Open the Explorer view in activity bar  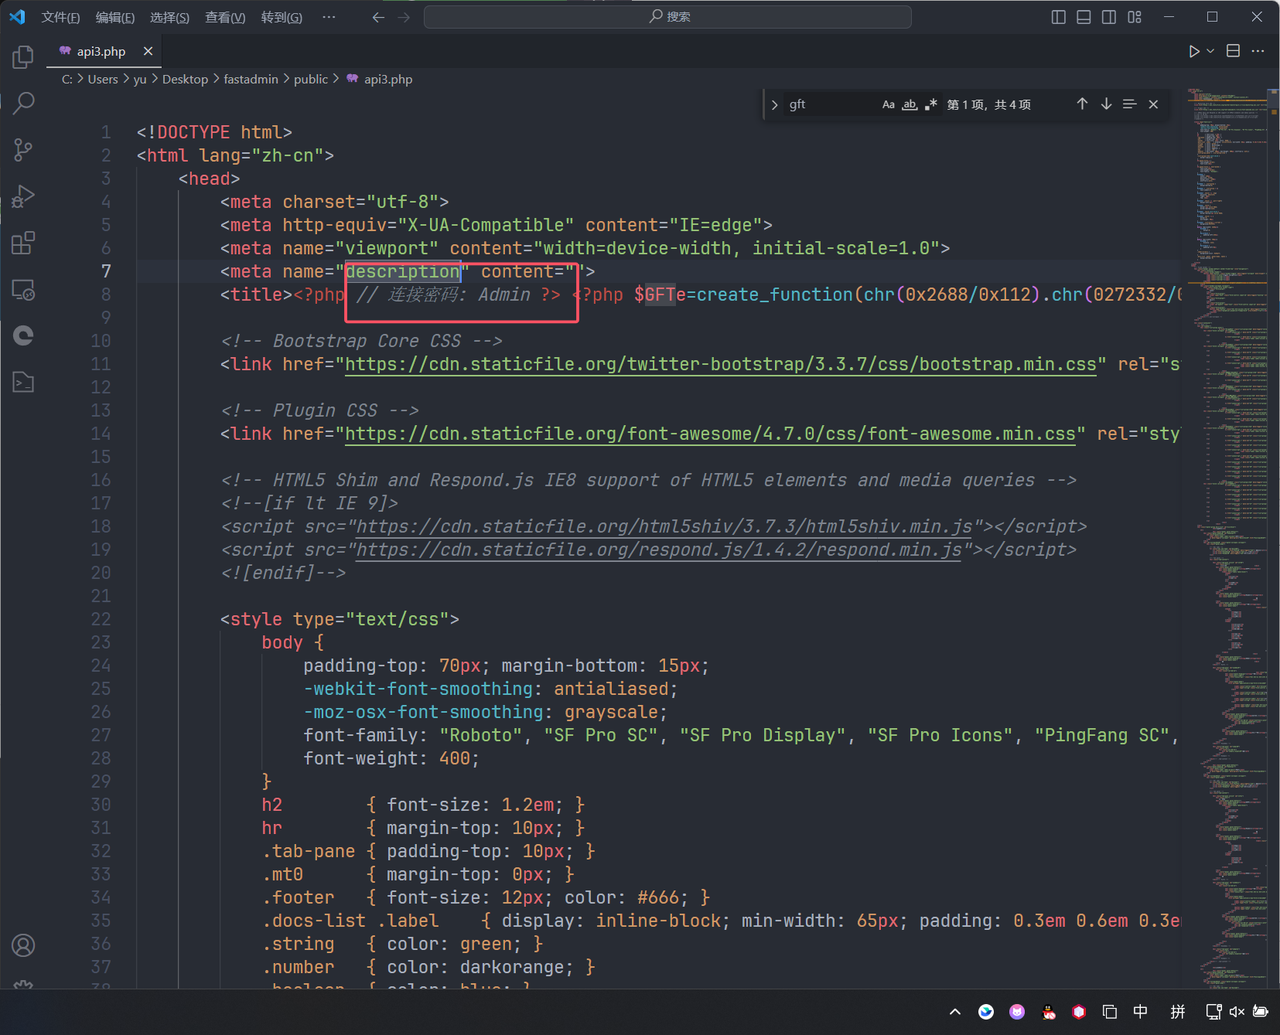(x=23, y=57)
